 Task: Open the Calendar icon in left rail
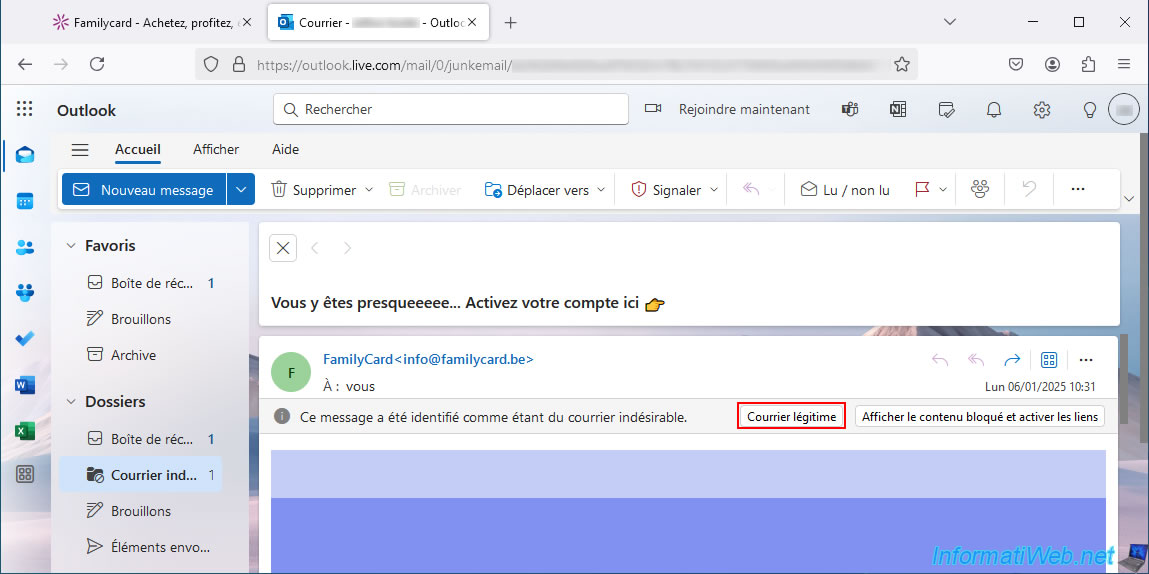tap(25, 201)
